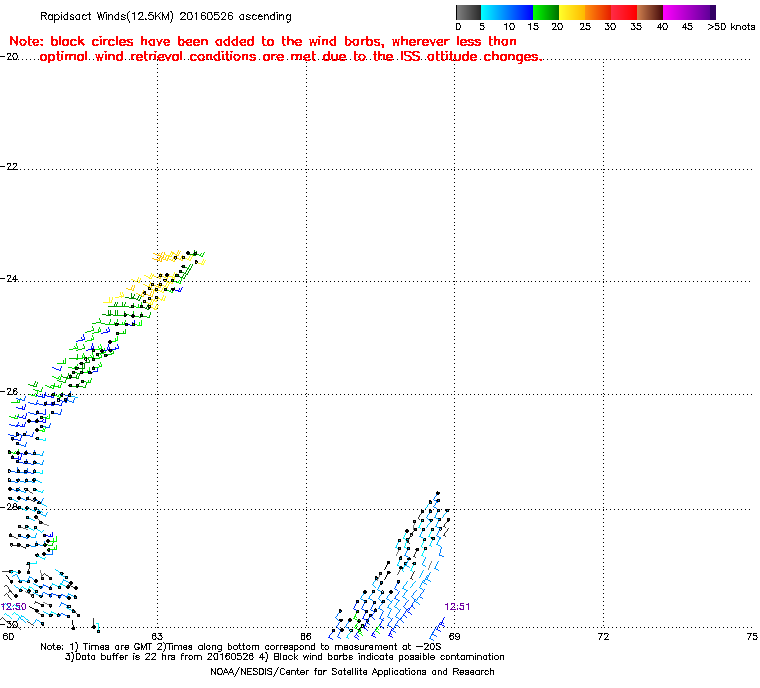Click the cyan-blue 5-15 knots legend segment

point(507,12)
